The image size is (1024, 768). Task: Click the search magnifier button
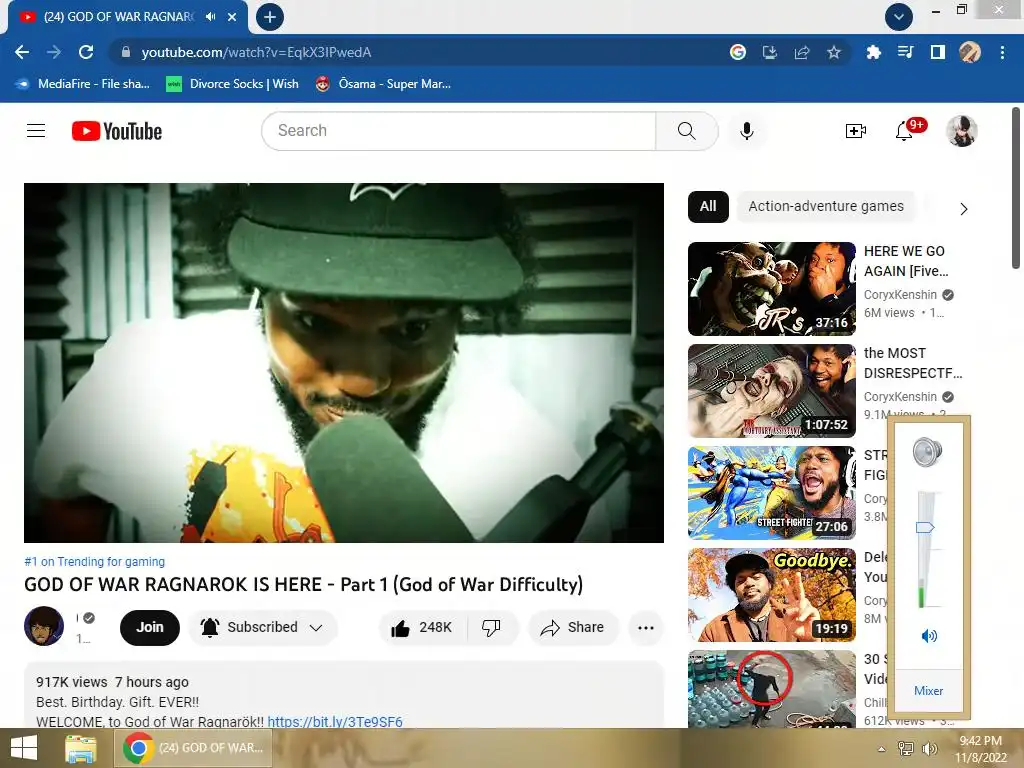coord(686,131)
